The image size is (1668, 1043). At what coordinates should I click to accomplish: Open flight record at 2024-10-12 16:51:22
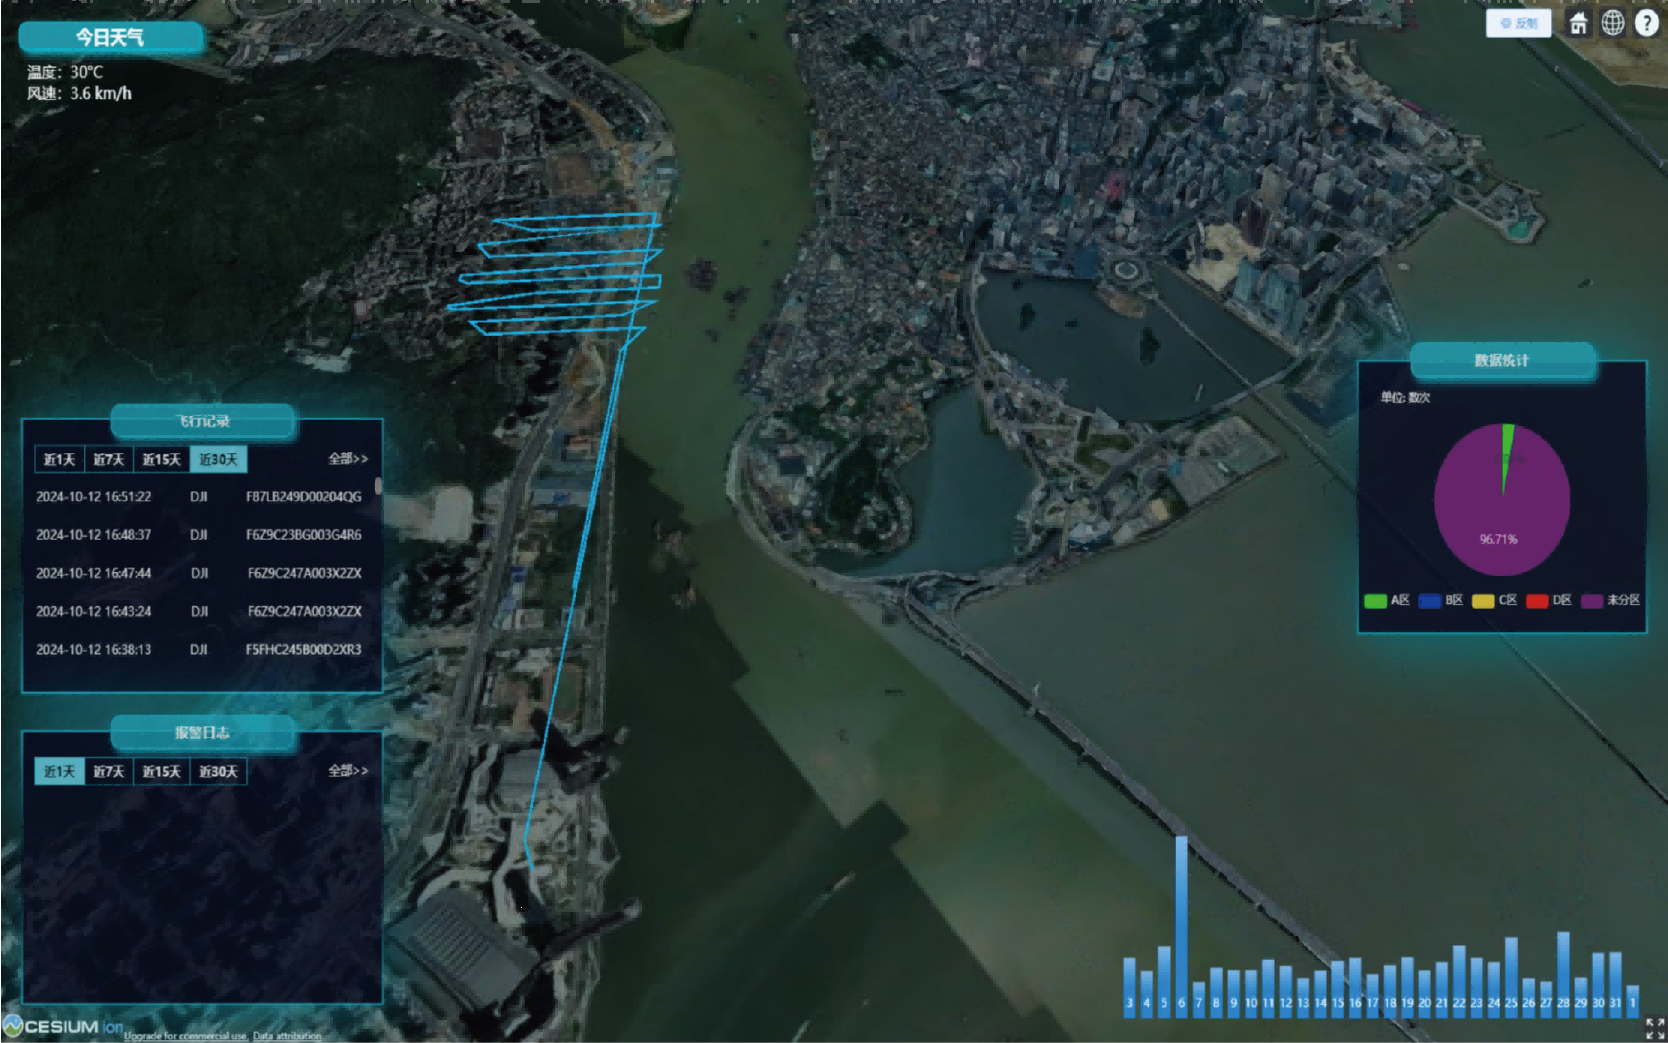[198, 497]
